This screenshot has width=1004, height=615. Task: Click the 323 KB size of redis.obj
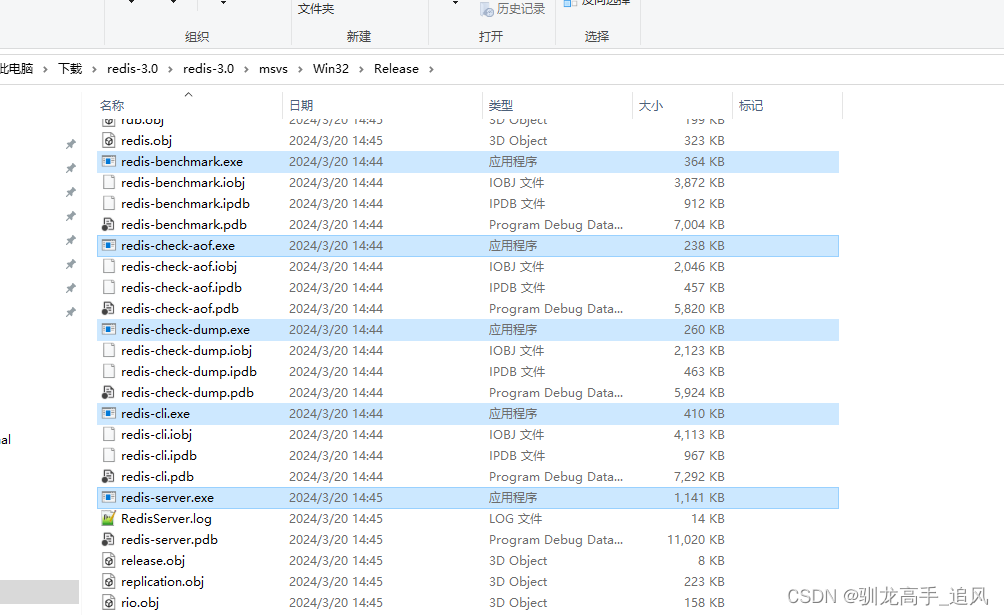pos(704,140)
